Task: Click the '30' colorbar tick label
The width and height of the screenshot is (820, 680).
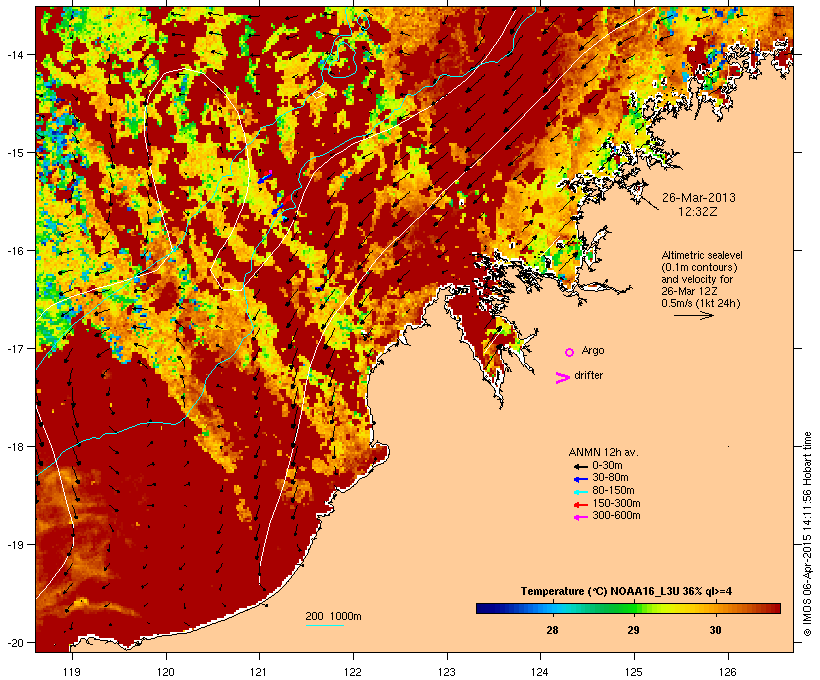Action: [x=715, y=630]
